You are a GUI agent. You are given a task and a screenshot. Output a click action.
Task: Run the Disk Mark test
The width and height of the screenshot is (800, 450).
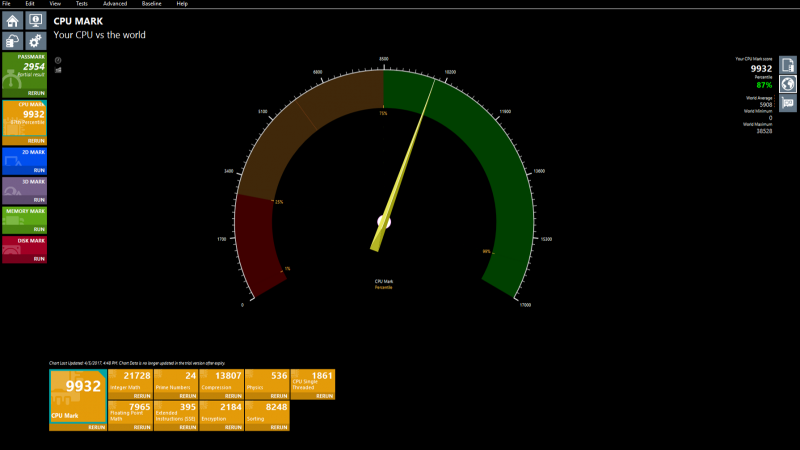point(39,259)
